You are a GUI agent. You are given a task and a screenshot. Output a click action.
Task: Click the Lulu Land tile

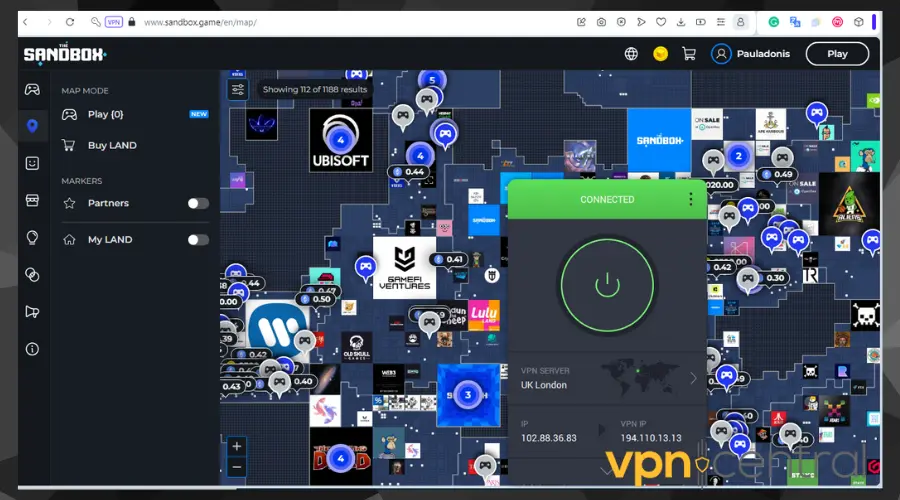tap(484, 315)
